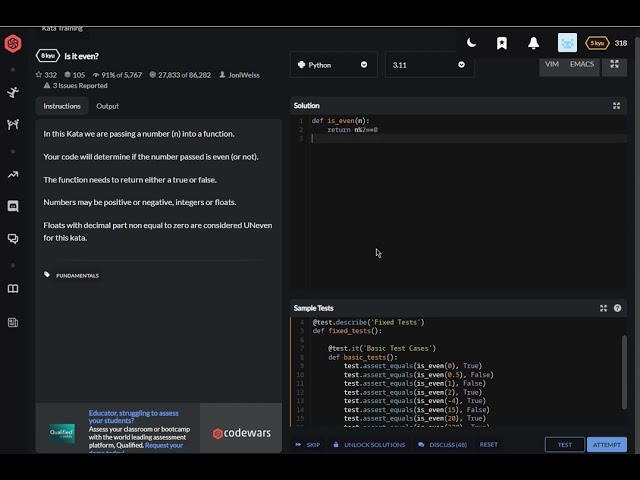Viewport: 640px width, 480px height.
Task: Open the user profile avatar
Action: pyautogui.click(x=567, y=43)
